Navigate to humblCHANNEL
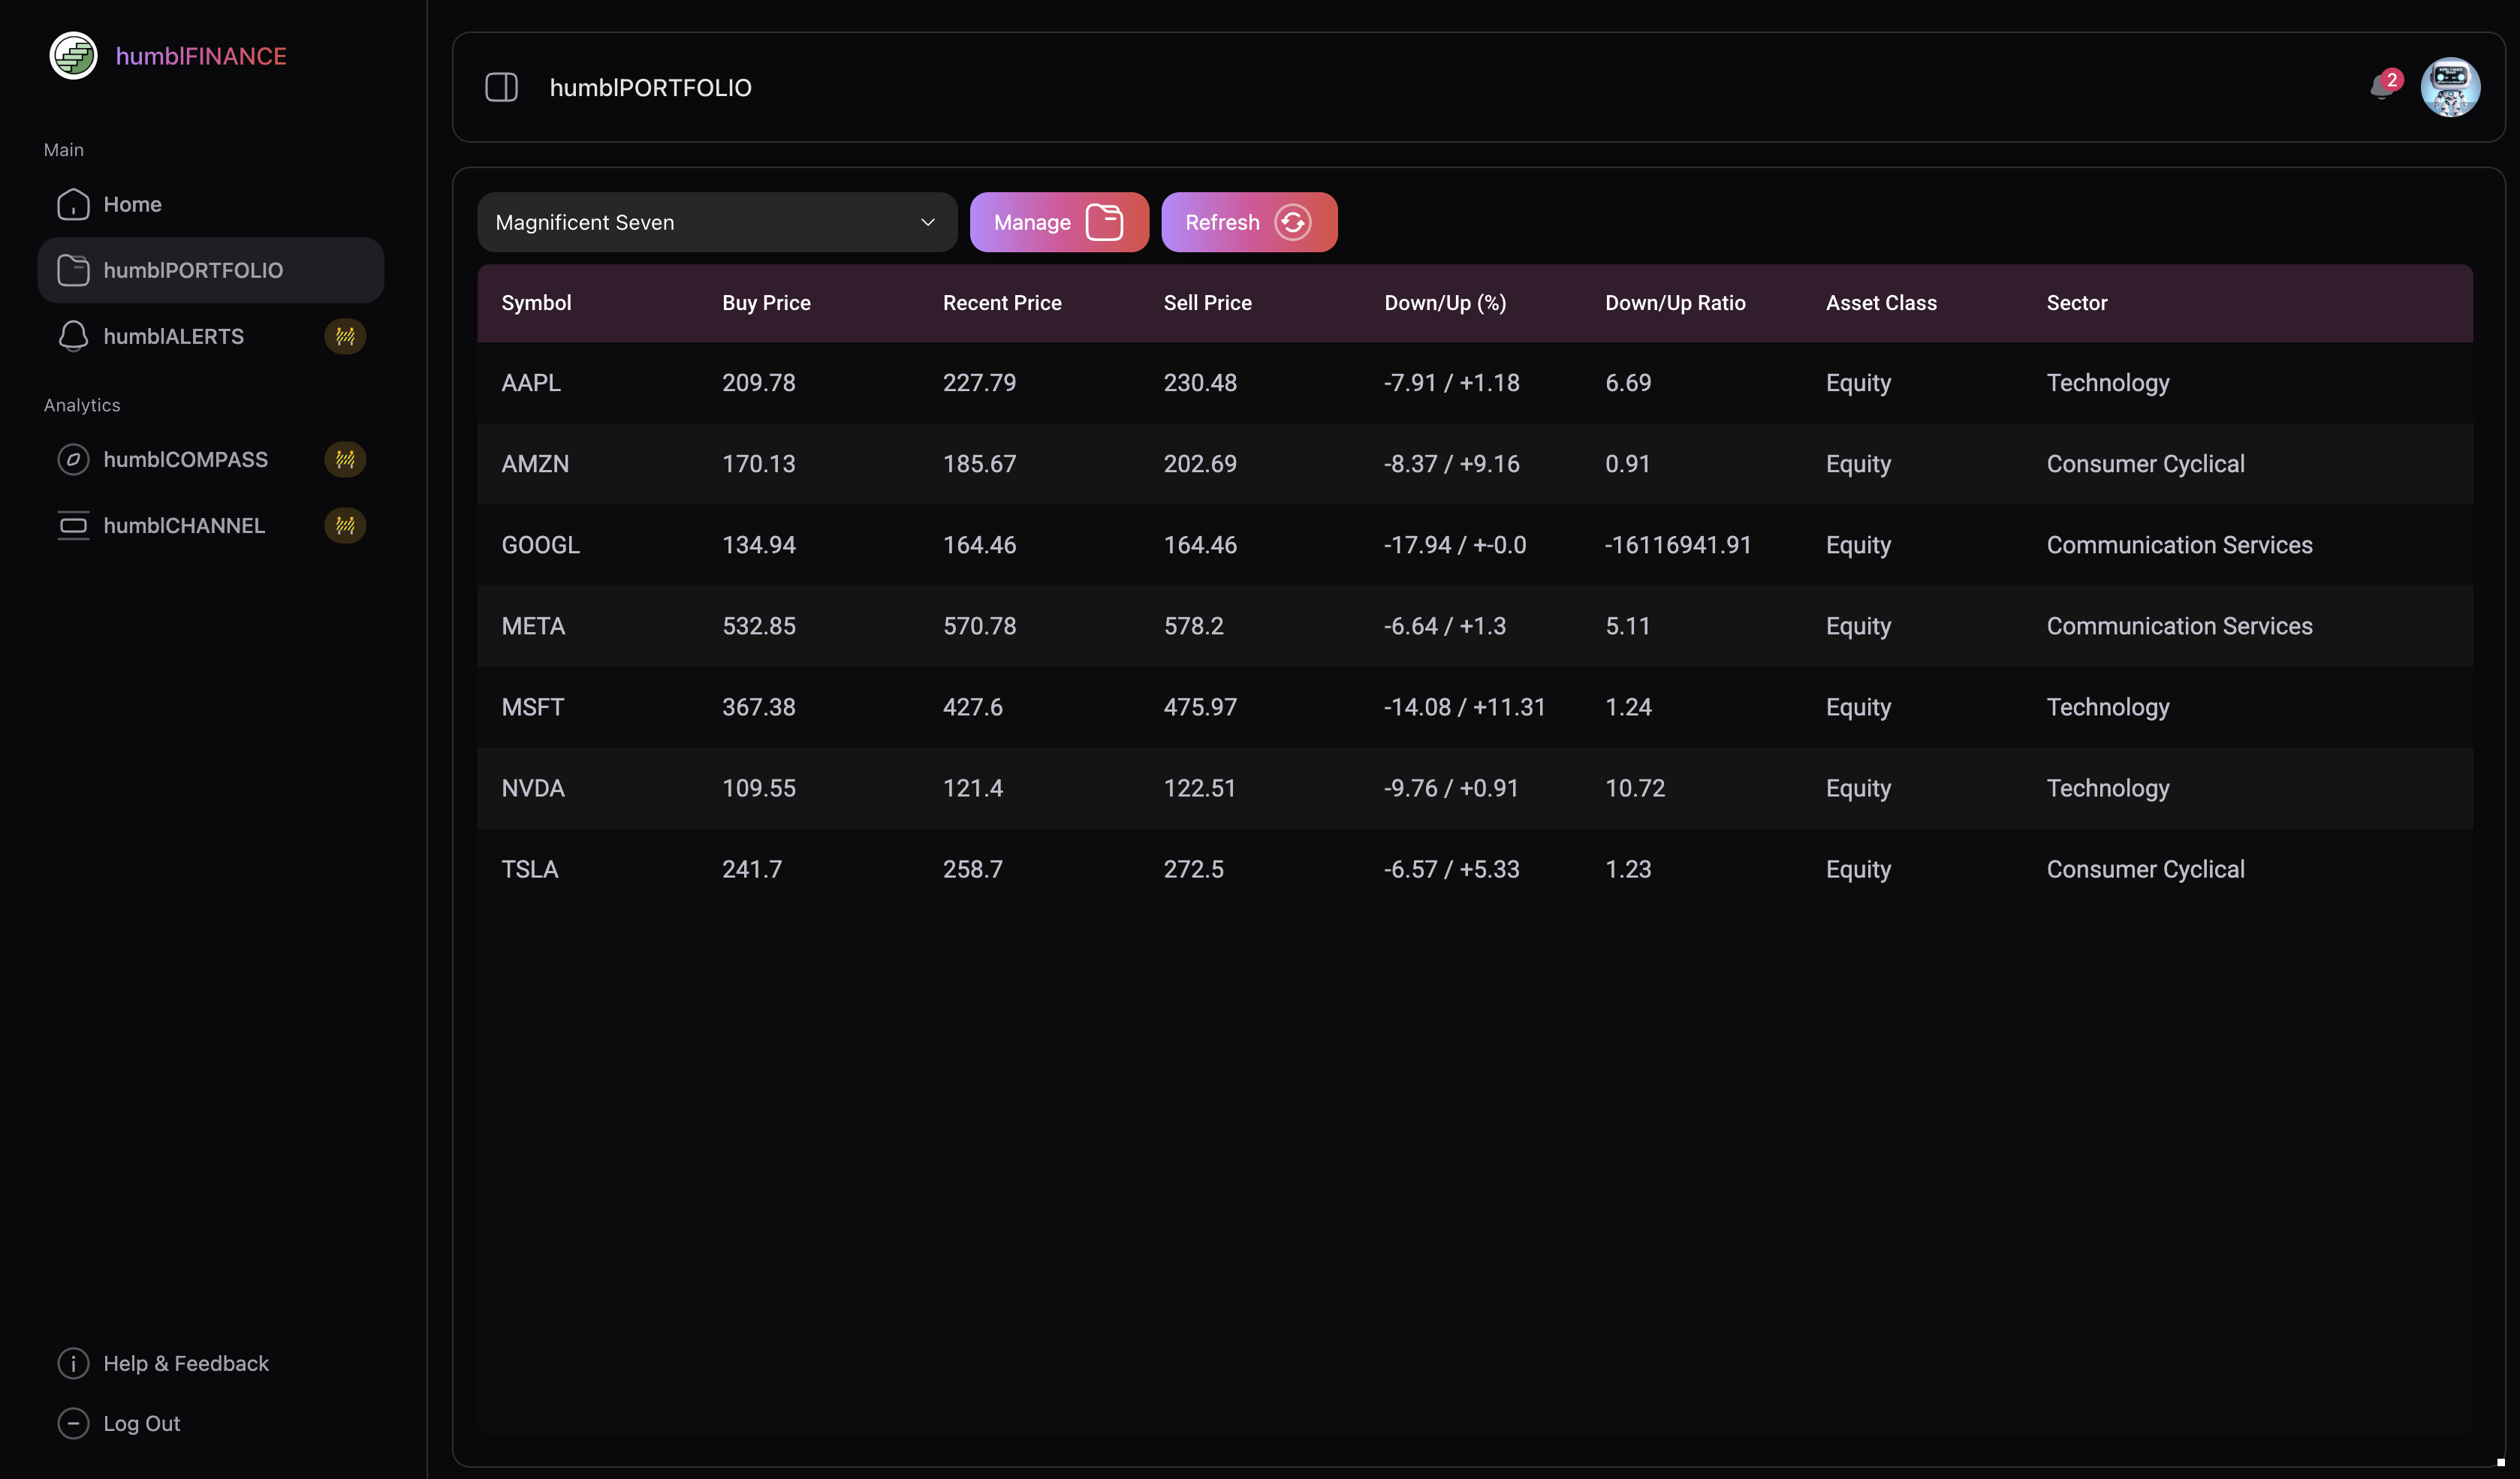The image size is (2520, 1479). click(210, 525)
